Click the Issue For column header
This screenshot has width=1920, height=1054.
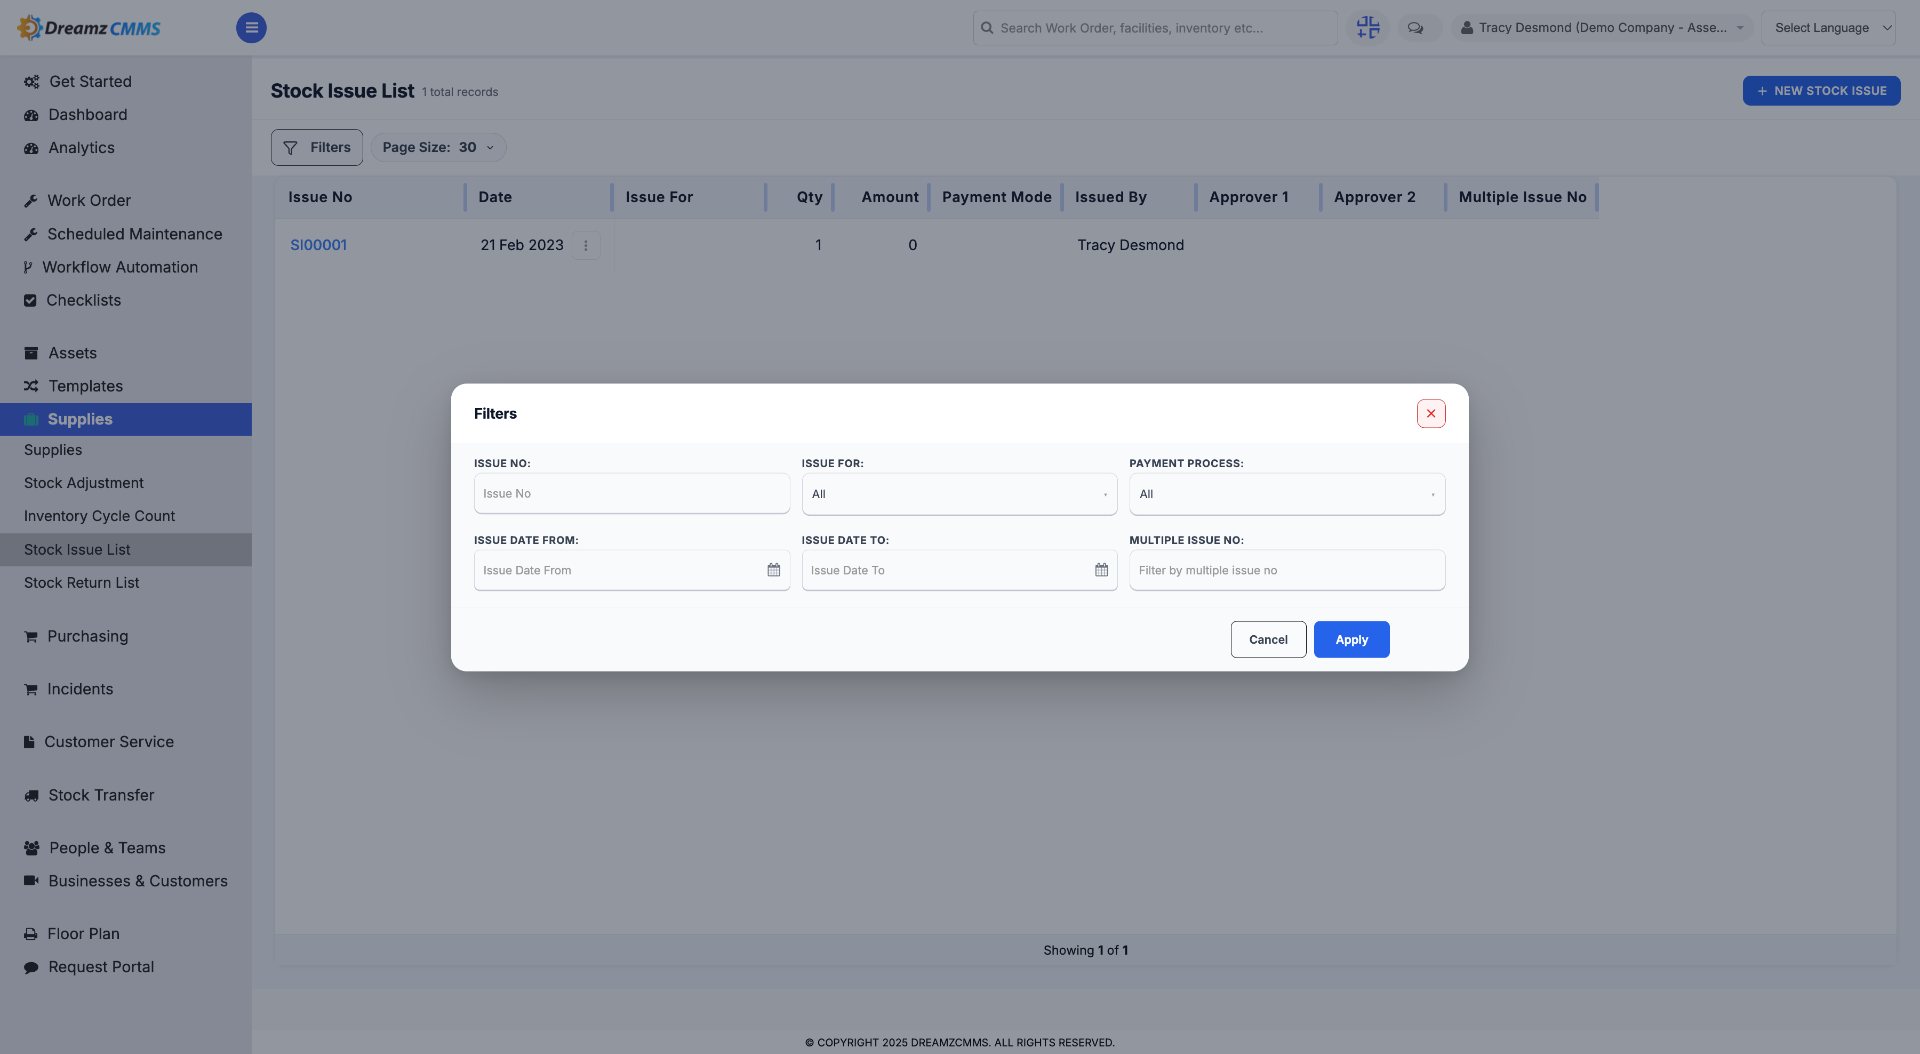[659, 198]
